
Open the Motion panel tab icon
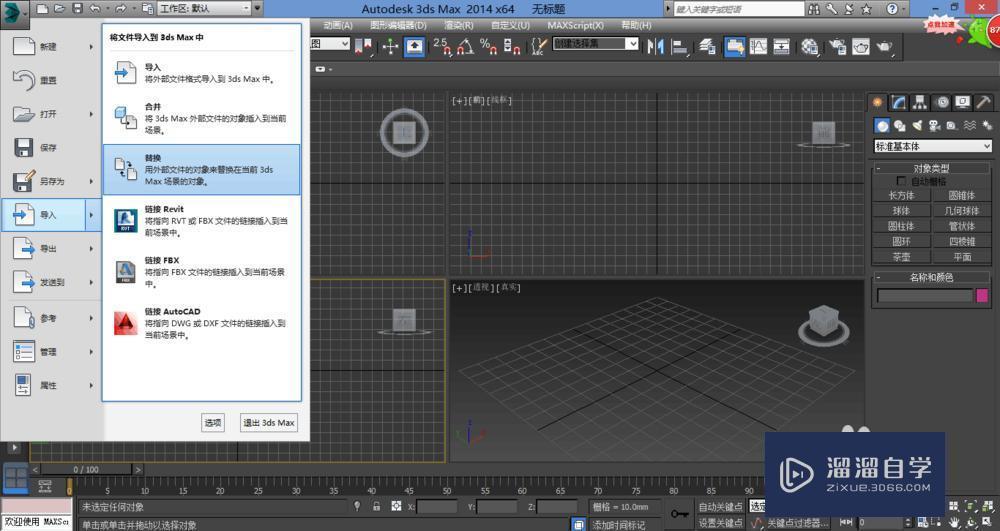pos(942,102)
